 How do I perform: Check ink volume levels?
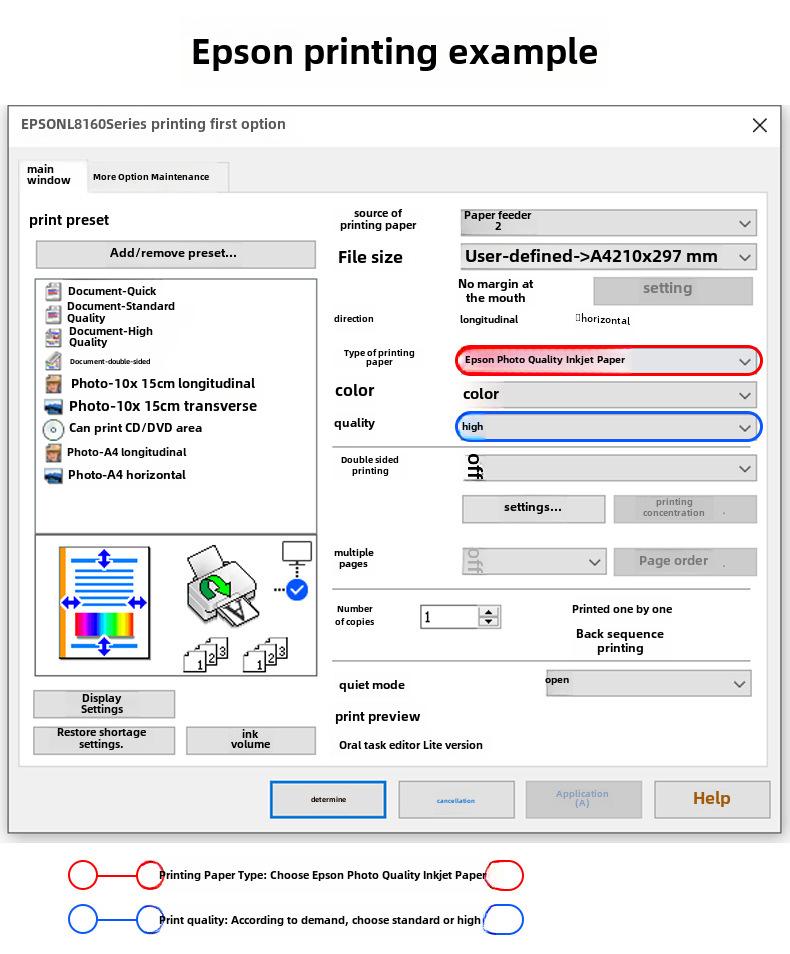[x=251, y=740]
